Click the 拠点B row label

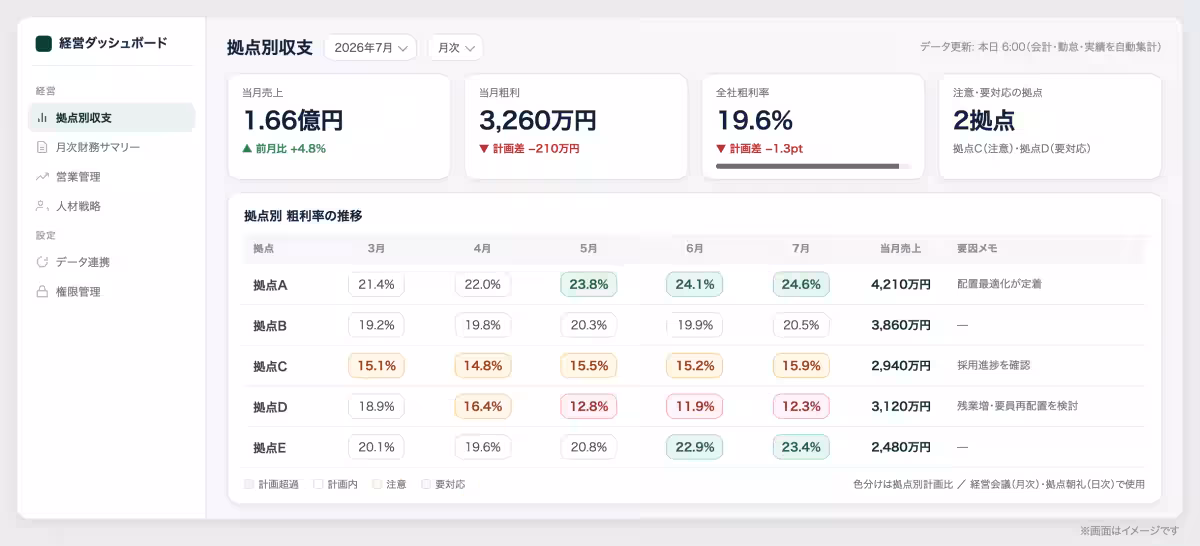(x=270, y=325)
